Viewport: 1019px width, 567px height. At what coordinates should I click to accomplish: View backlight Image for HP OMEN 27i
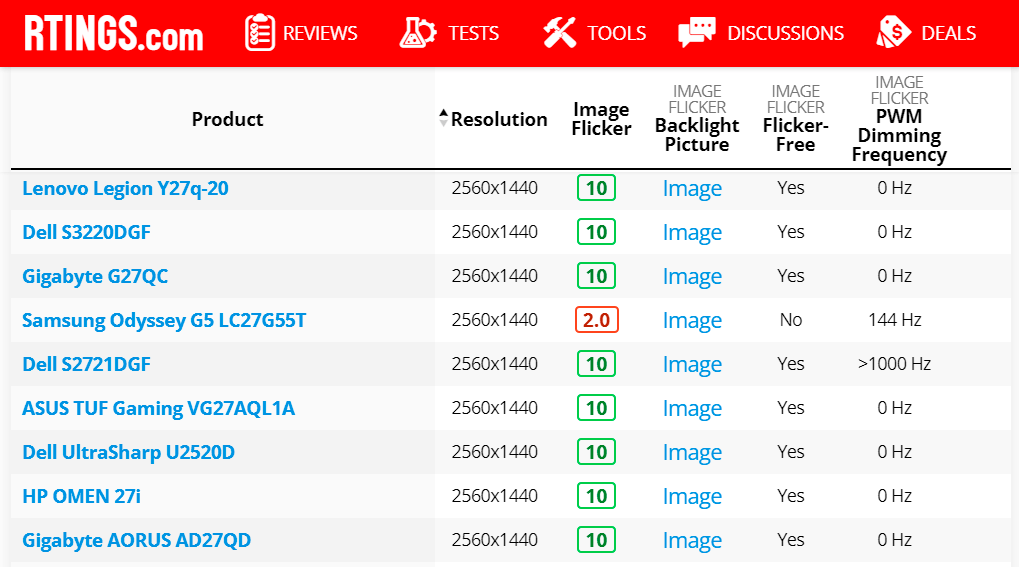pos(692,497)
